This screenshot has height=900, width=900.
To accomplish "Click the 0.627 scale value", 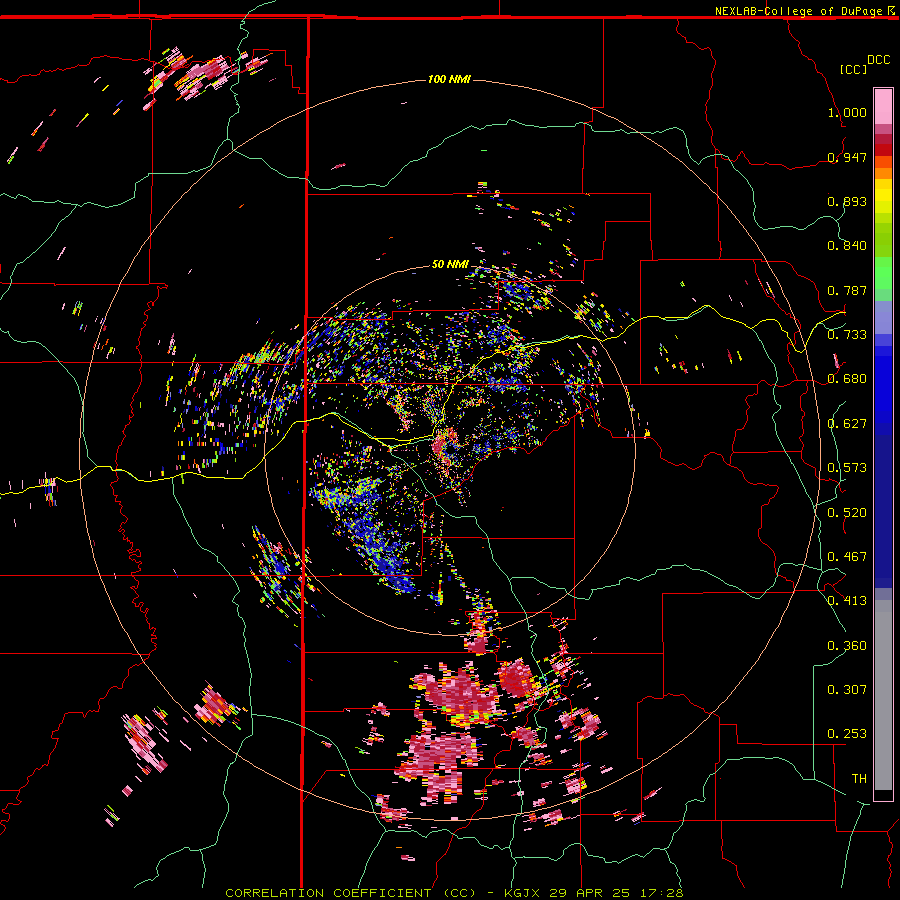I will tap(847, 424).
